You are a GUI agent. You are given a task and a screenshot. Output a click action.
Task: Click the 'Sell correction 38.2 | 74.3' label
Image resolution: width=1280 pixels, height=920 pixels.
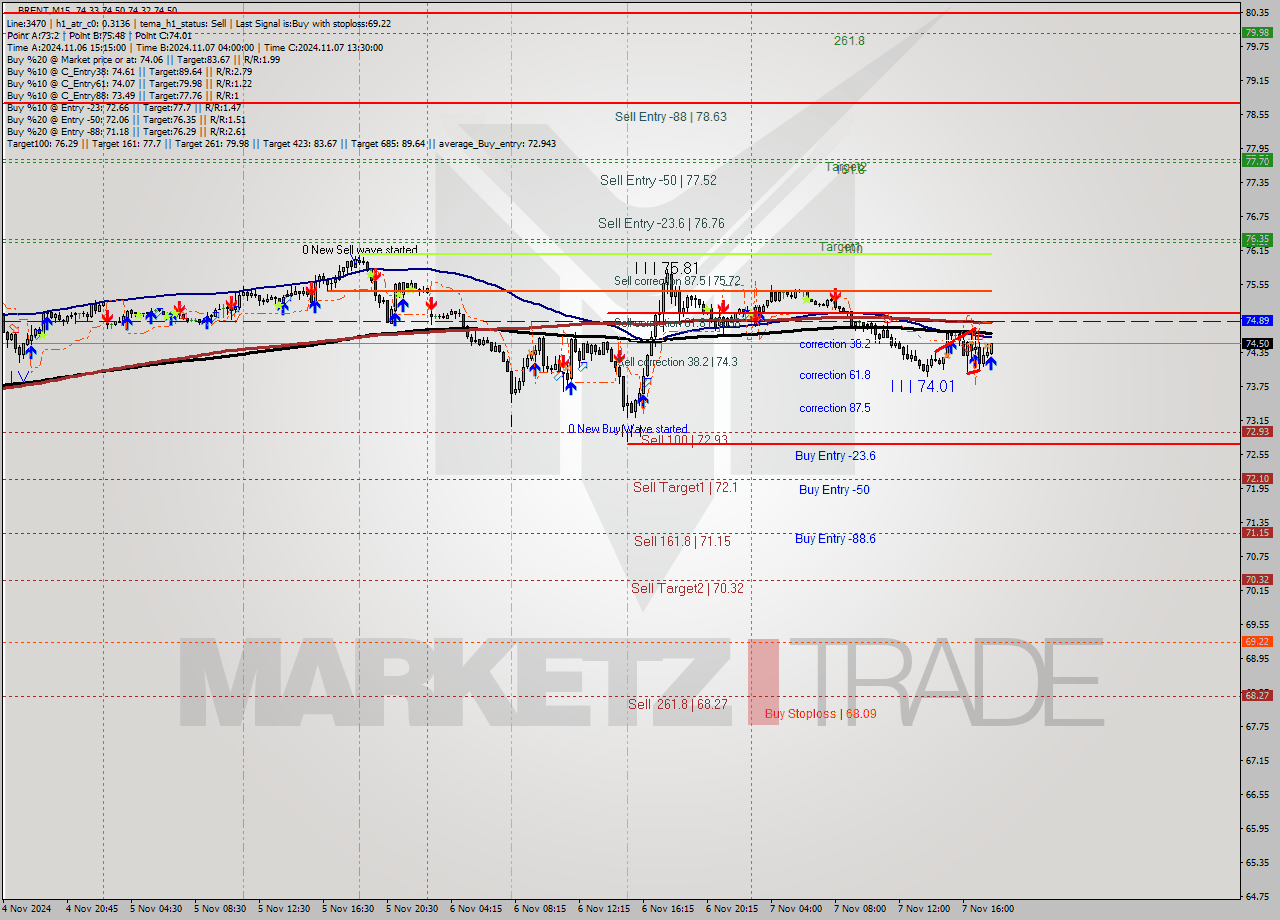(x=679, y=362)
